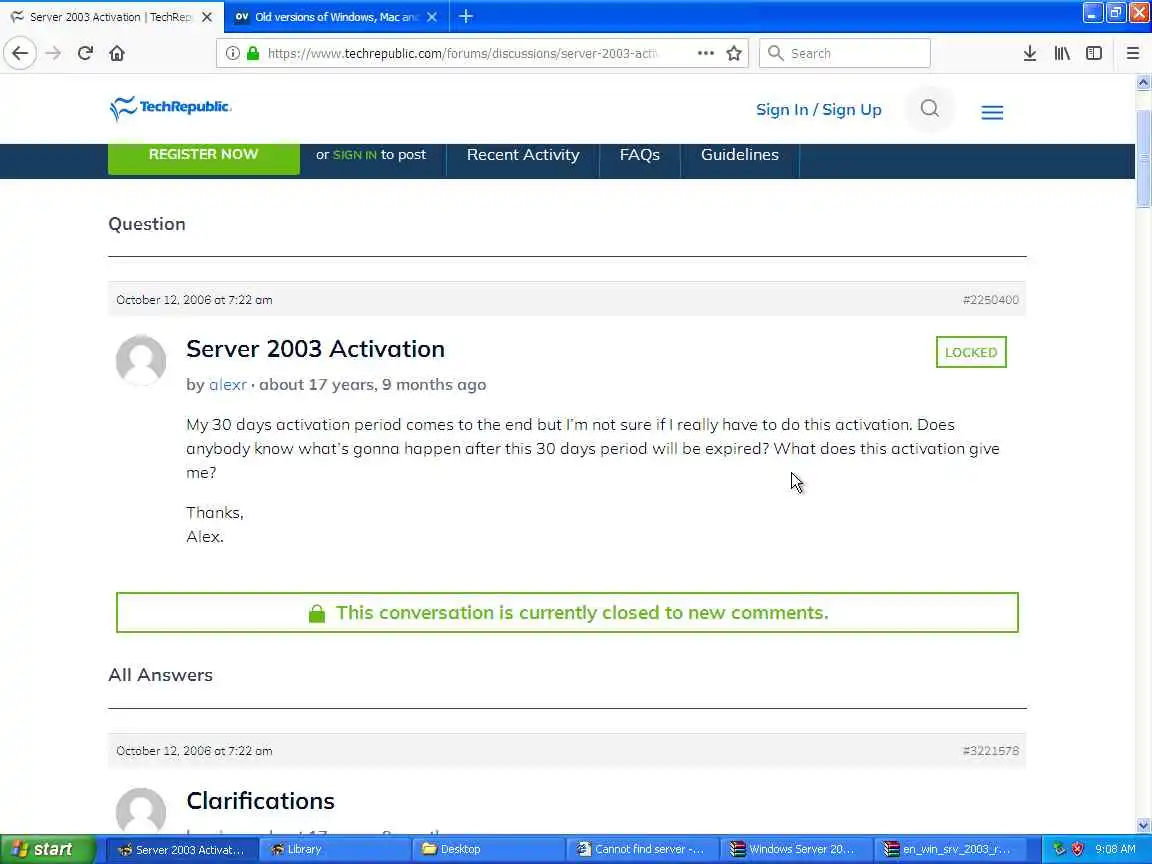
Task: Click the green SIGN IN link
Action: [x=354, y=155]
